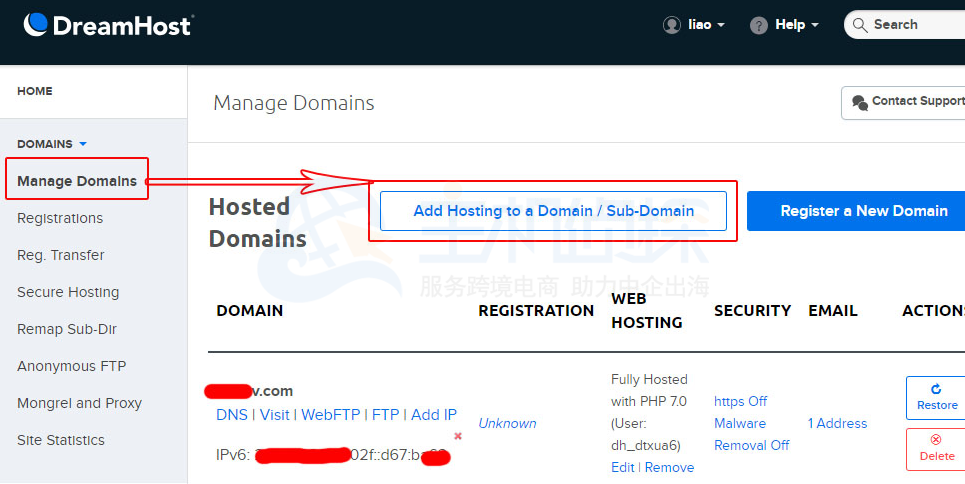Select Manage Domains in the sidebar

[77, 181]
